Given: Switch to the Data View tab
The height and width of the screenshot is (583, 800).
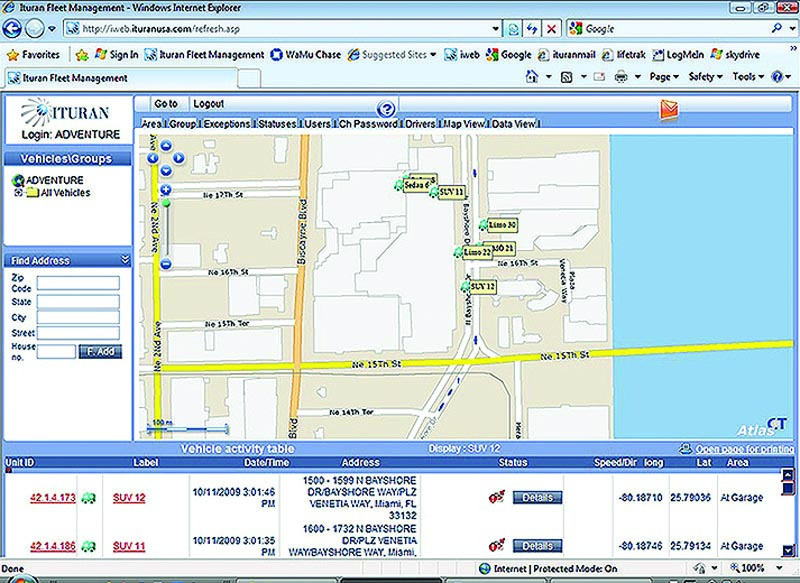Looking at the screenshot, I should [514, 124].
